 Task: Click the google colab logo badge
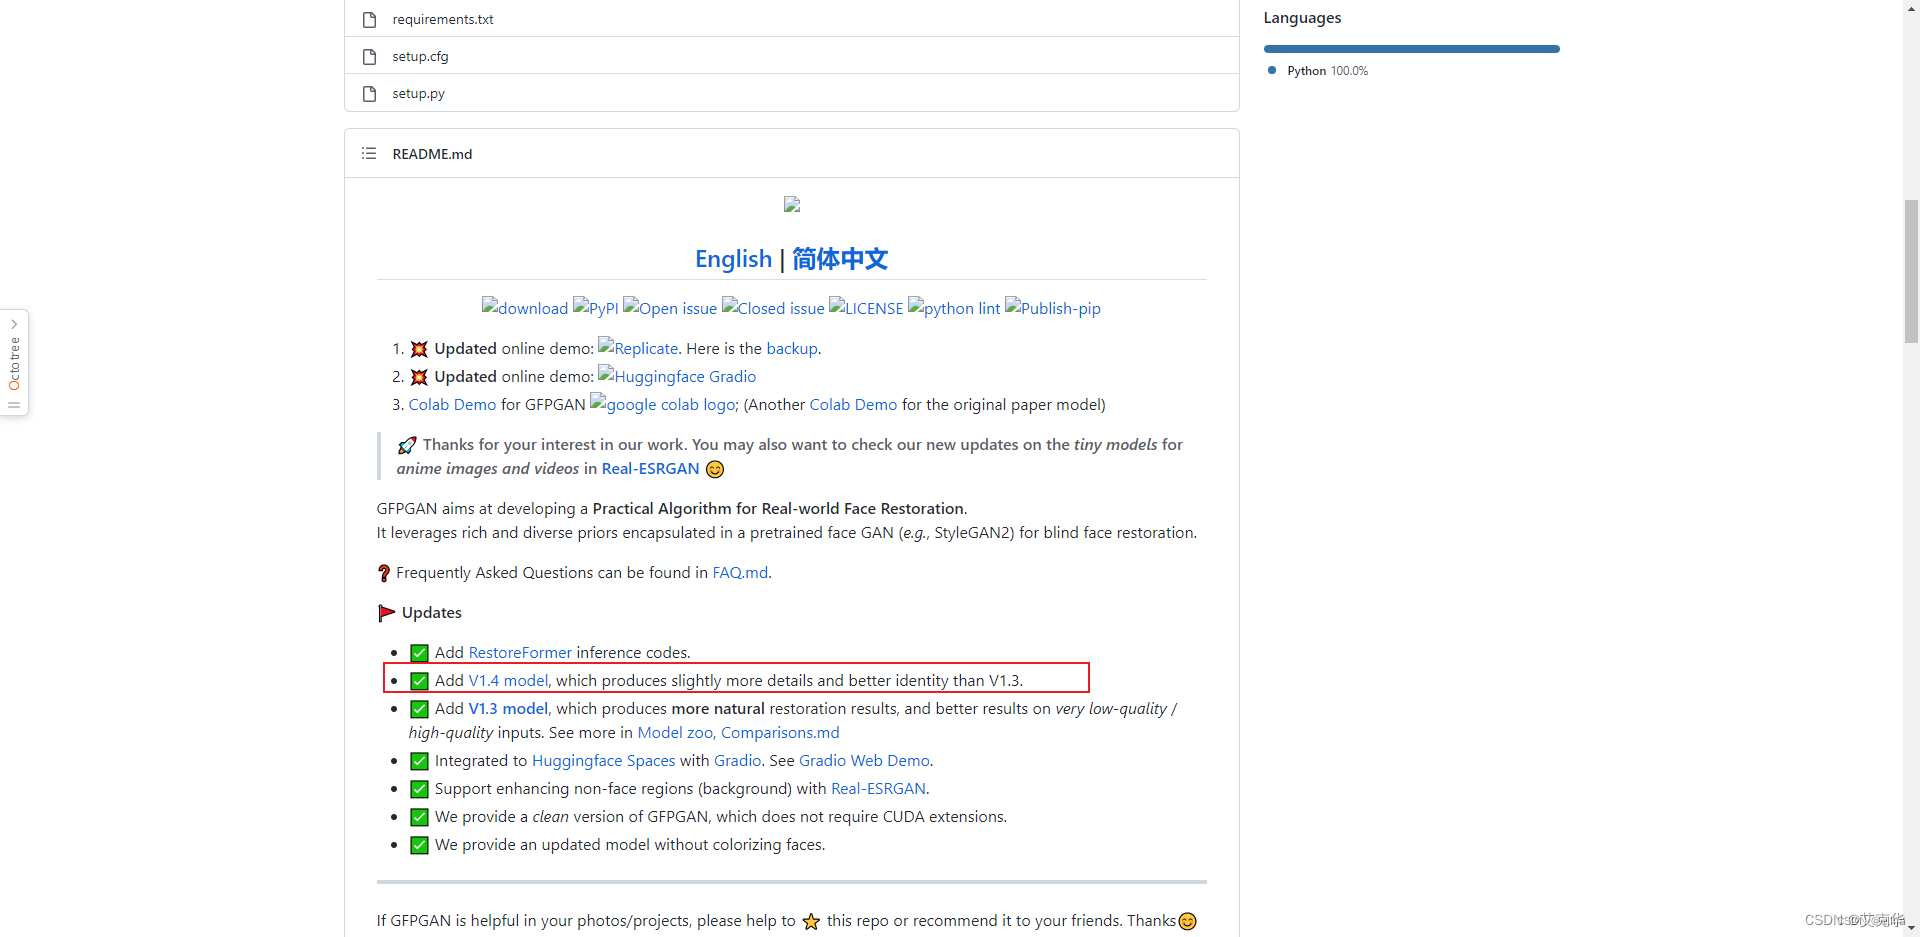click(662, 404)
